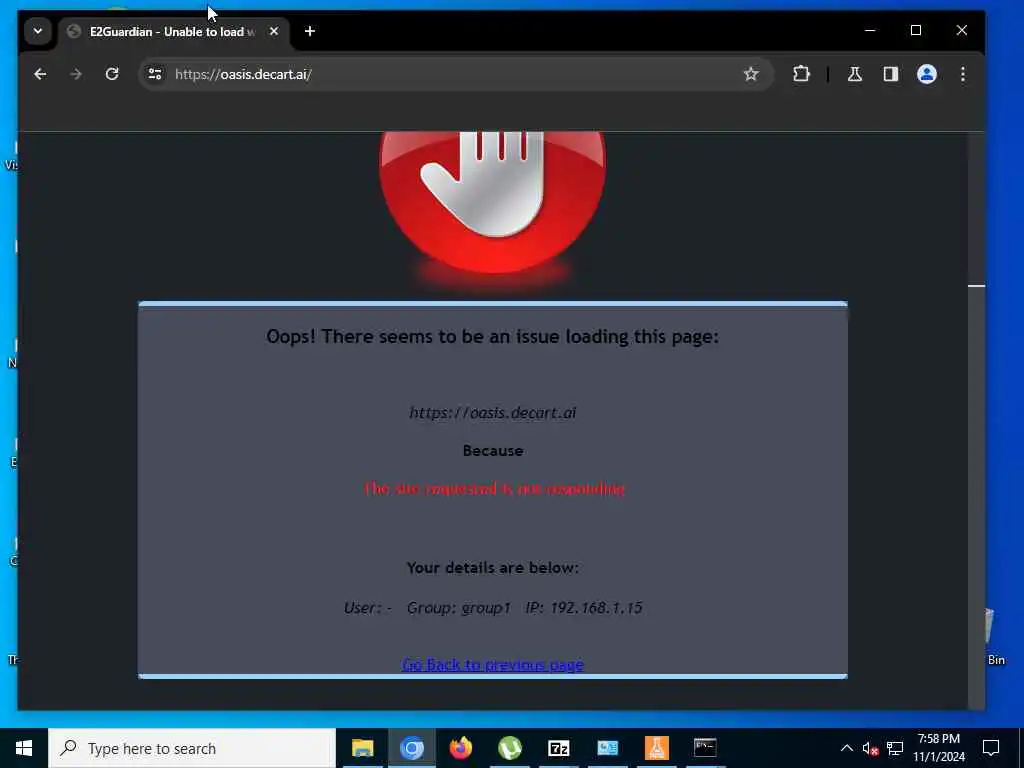Select the Group: group1 text
This screenshot has width=1024, height=768.
pos(458,608)
